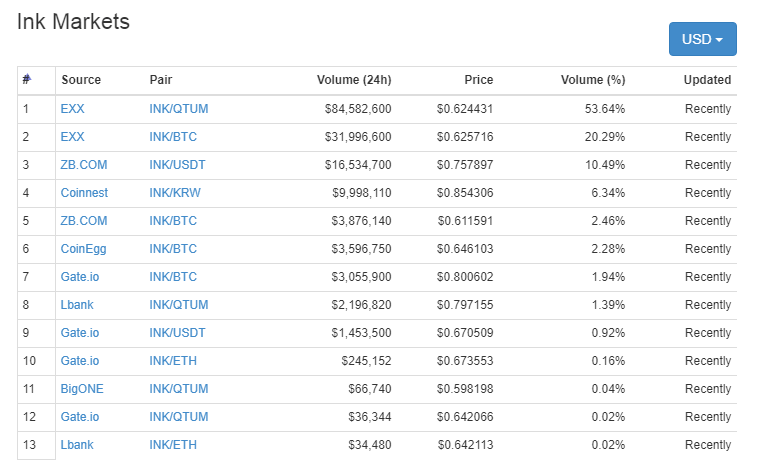Open INK/BTC pair in row 7

point(173,277)
